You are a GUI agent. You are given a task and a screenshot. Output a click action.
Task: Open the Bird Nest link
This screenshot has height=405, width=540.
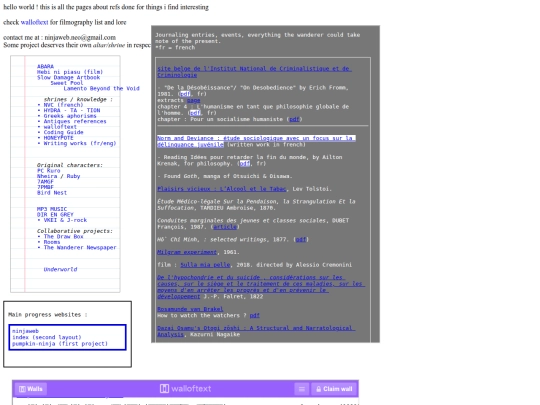pyautogui.click(x=52, y=193)
